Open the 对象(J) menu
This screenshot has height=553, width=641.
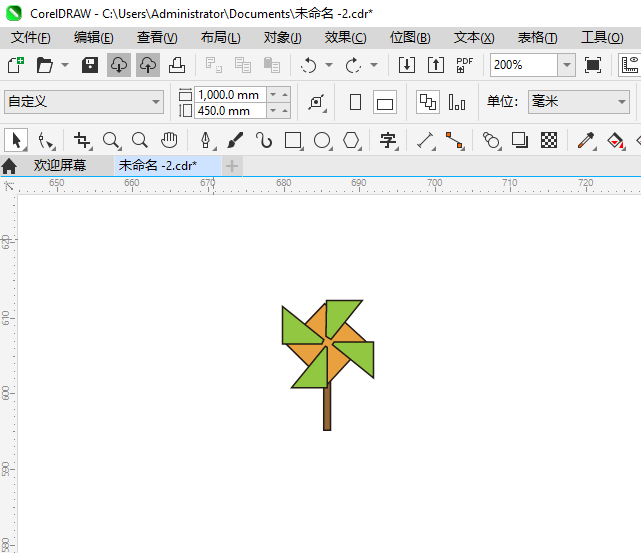point(282,38)
